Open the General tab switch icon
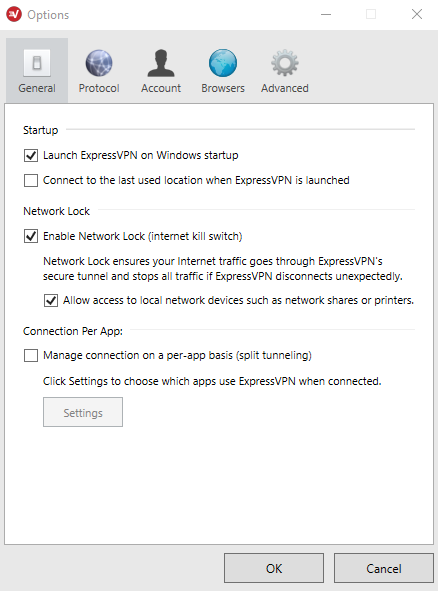Screen dimensions: 438x591 37,63
